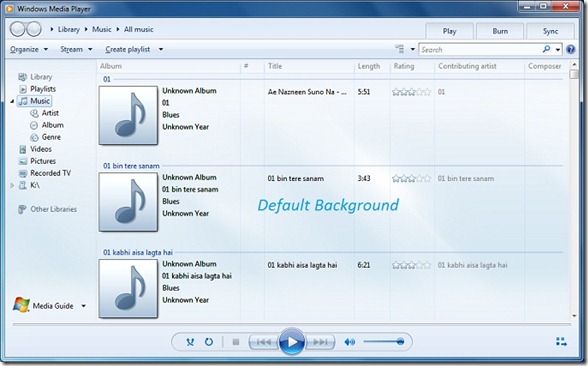Image resolution: width=588 pixels, height=366 pixels.
Task: Open the Artist view under Music
Action: 45,113
